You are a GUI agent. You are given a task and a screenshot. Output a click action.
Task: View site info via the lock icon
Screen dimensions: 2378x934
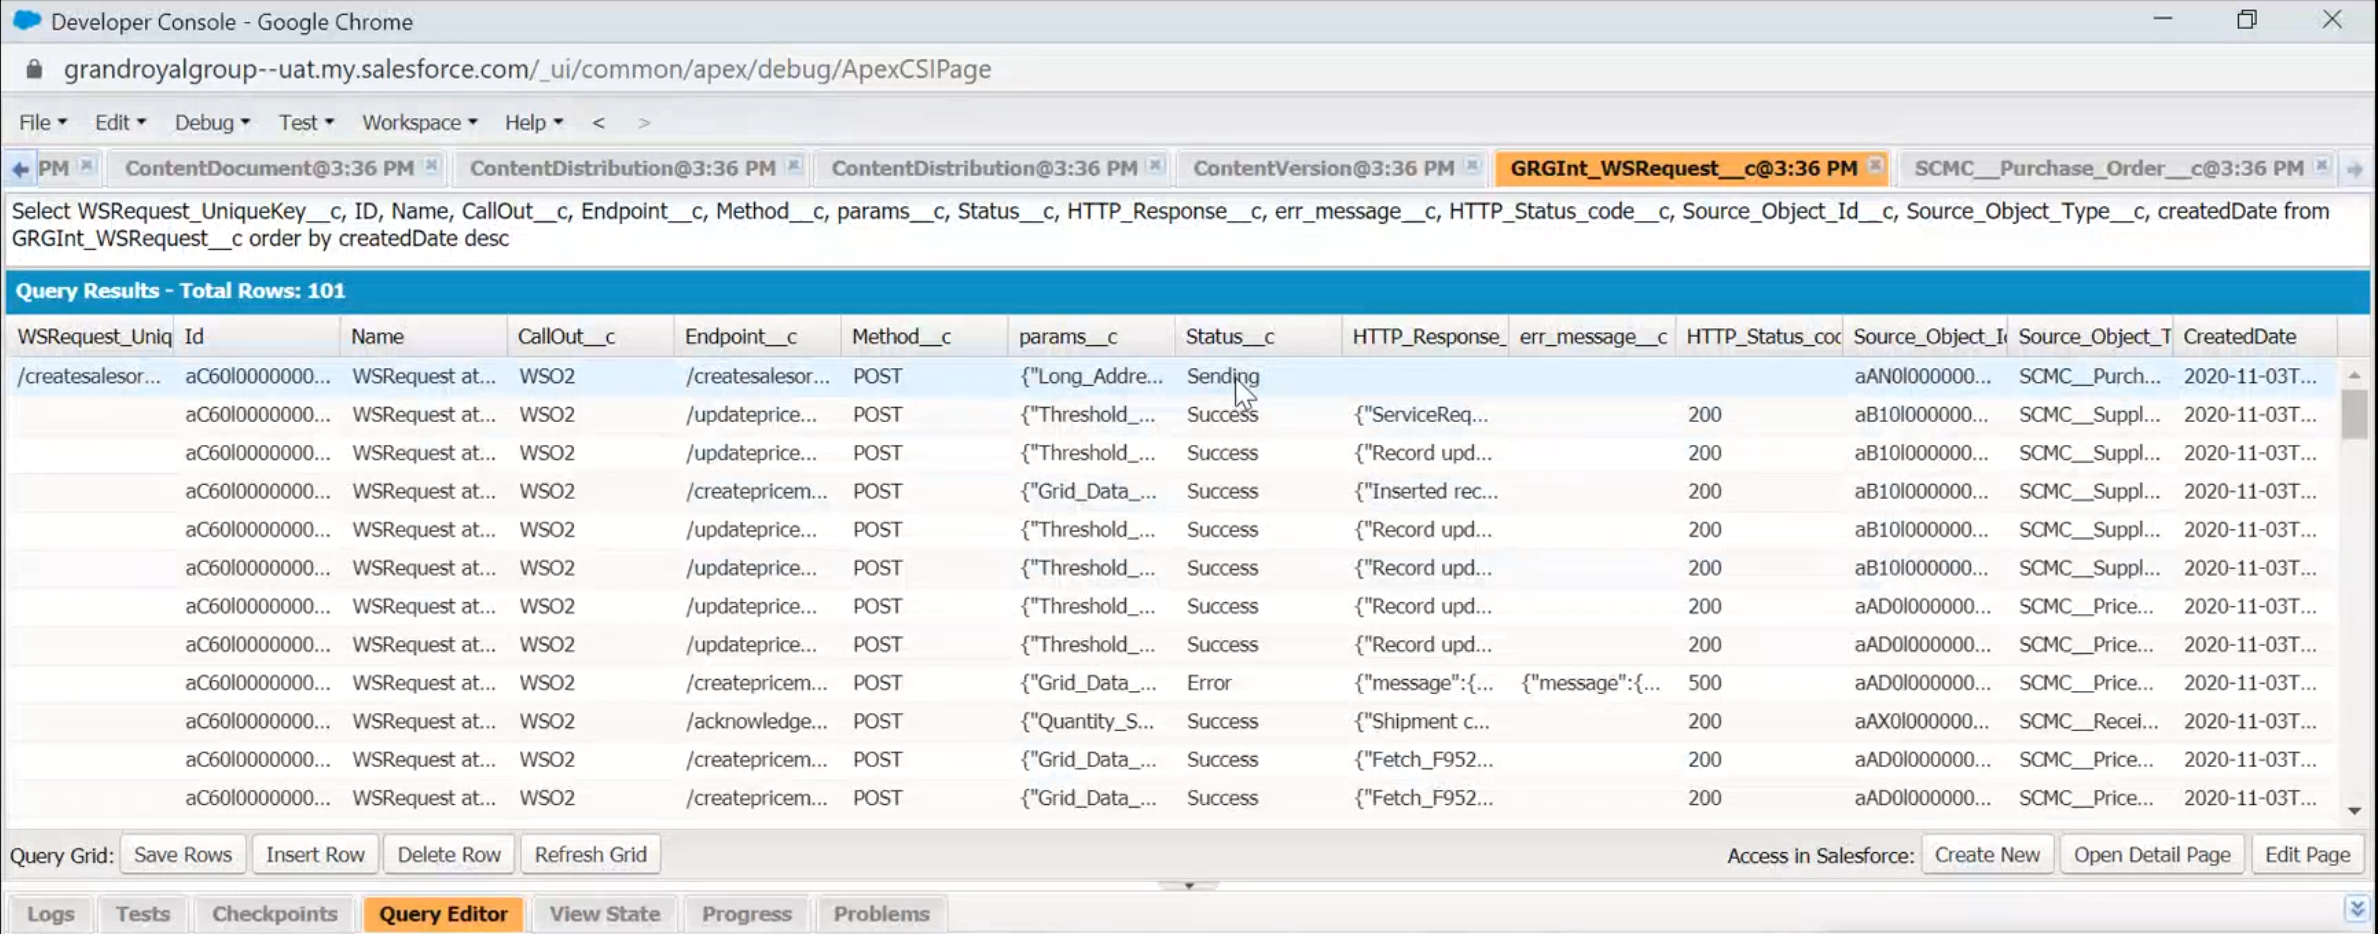(34, 69)
